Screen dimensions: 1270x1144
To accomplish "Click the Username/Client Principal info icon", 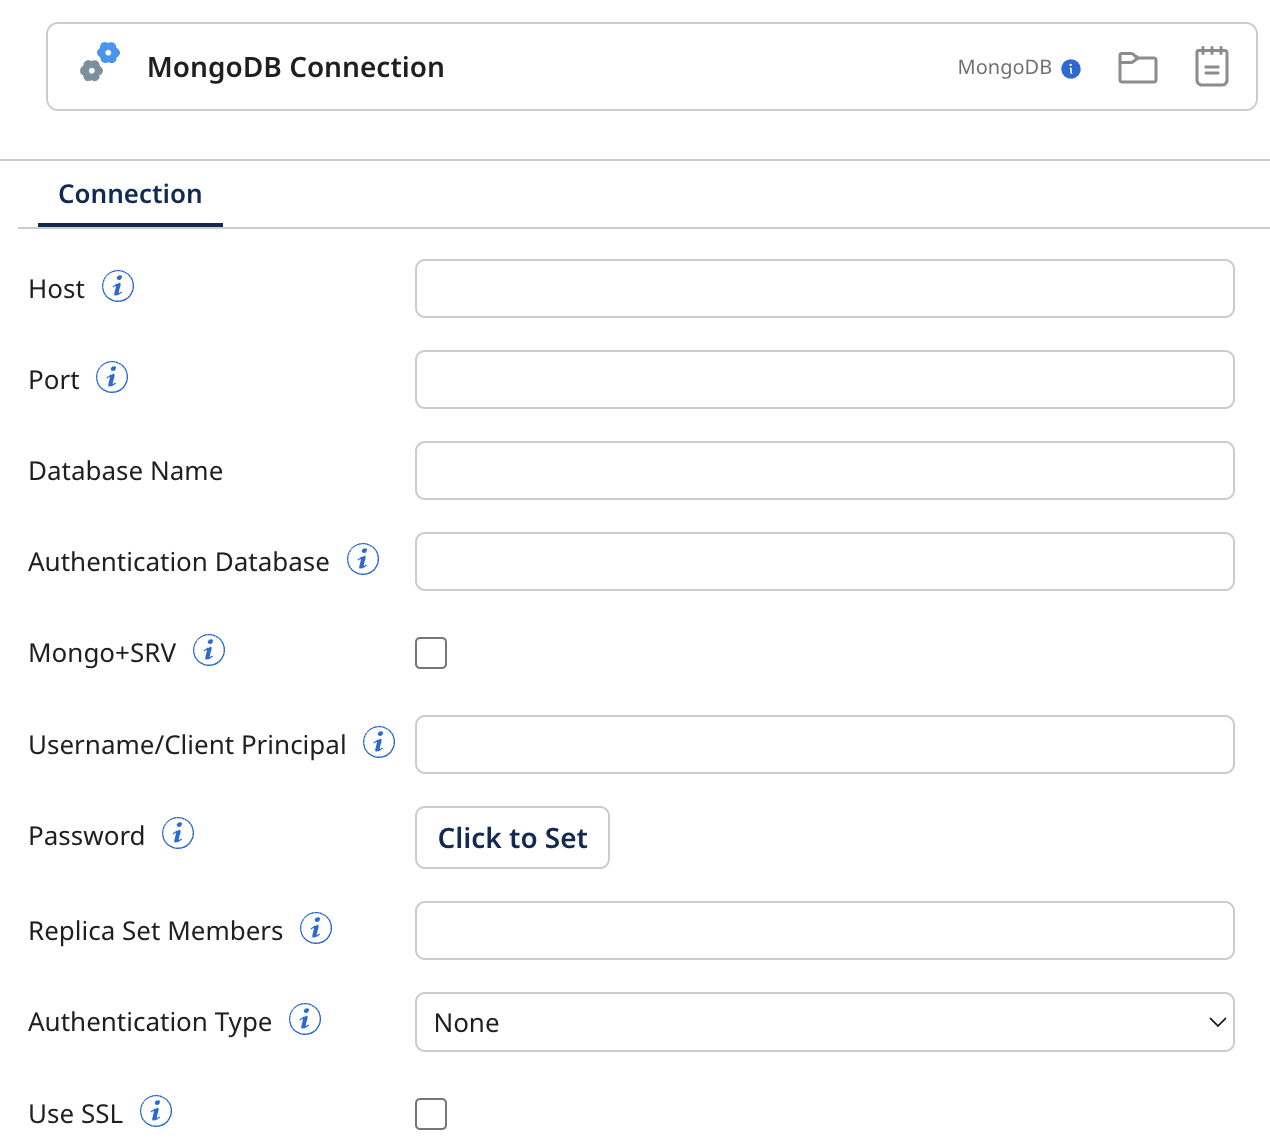I will (378, 742).
